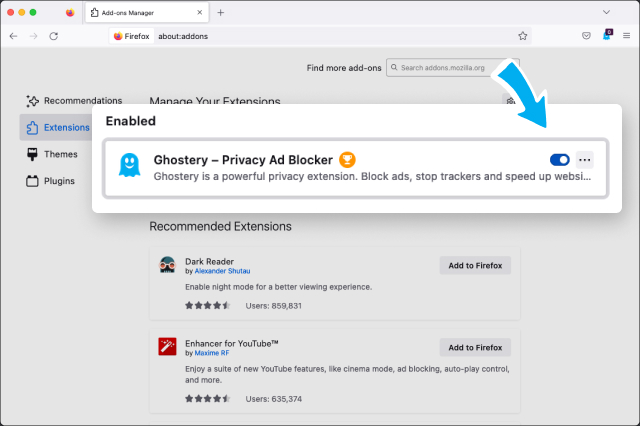Open Alexander Shutau author link

click(225, 272)
